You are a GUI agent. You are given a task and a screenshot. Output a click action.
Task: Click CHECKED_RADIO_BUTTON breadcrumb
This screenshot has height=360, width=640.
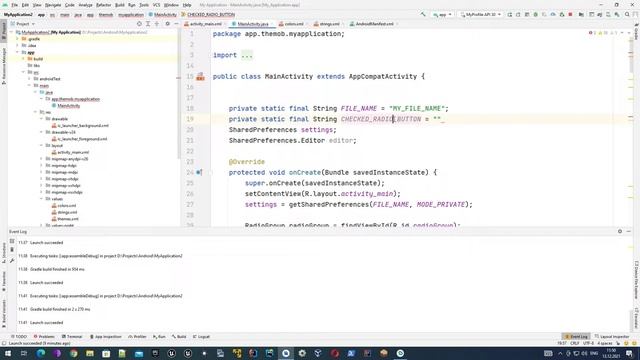point(208,15)
